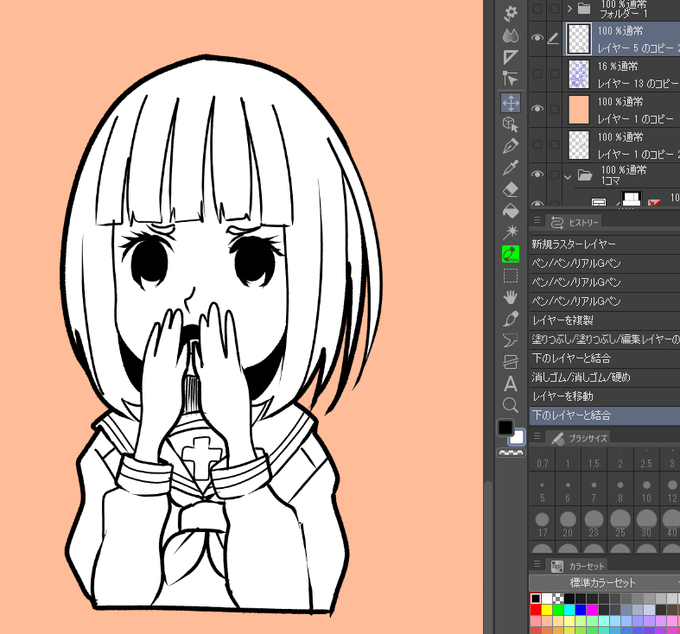Hide the 1コマ folder
680x634 pixels.
click(537, 174)
